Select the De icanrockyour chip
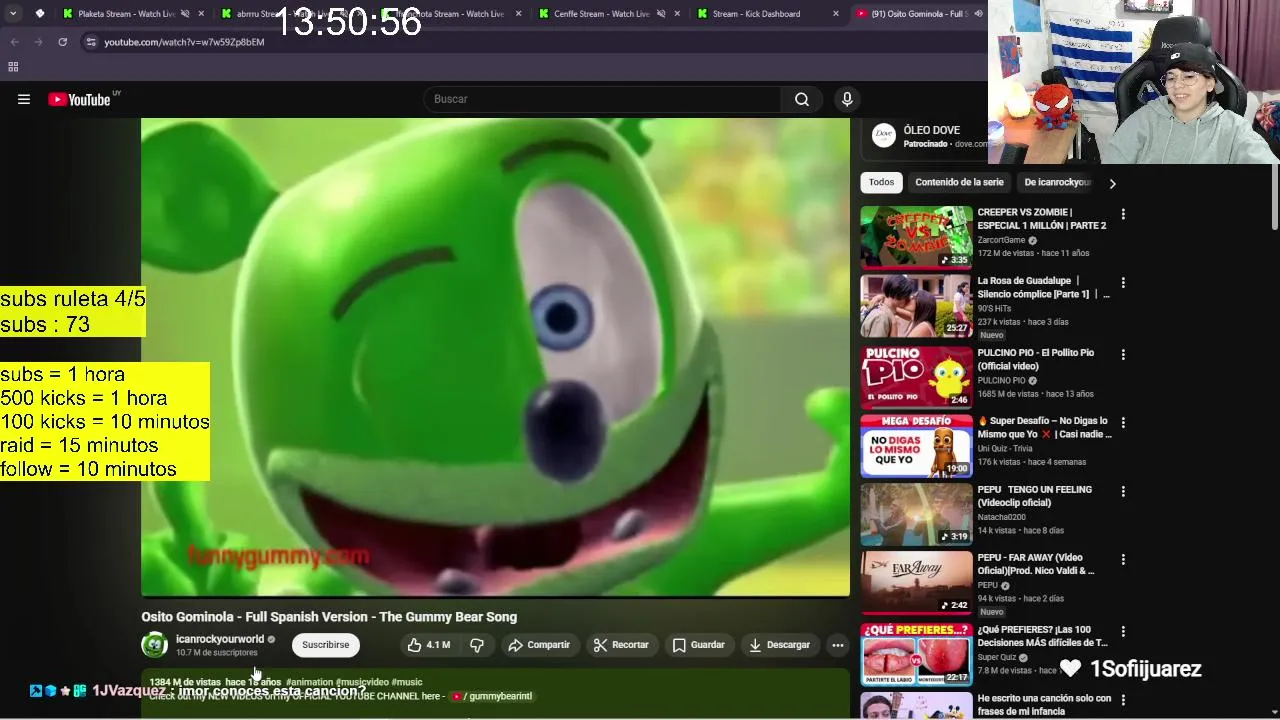This screenshot has width=1280, height=720. (1057, 183)
